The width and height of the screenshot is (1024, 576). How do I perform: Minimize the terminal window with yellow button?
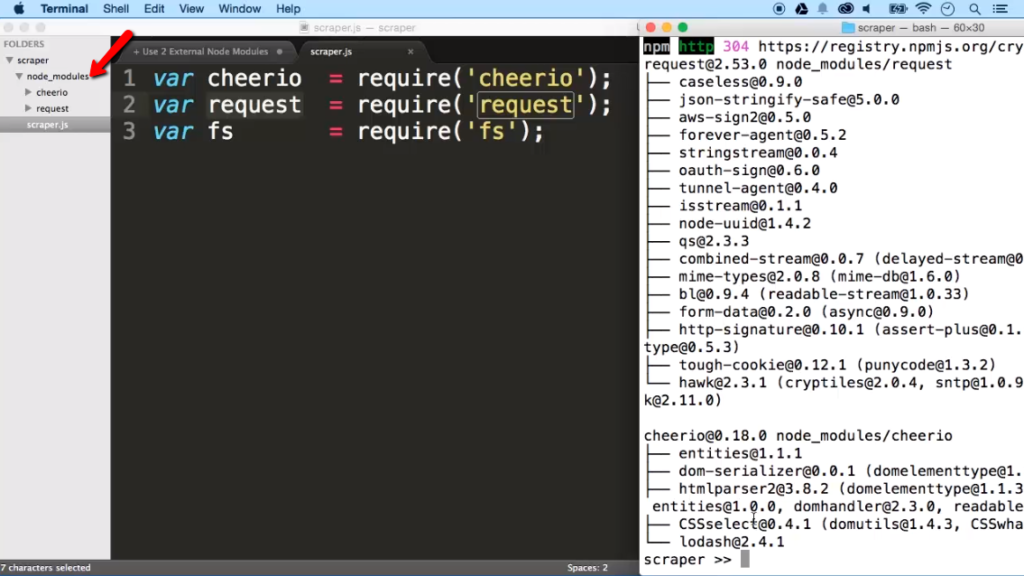pyautogui.click(x=666, y=27)
